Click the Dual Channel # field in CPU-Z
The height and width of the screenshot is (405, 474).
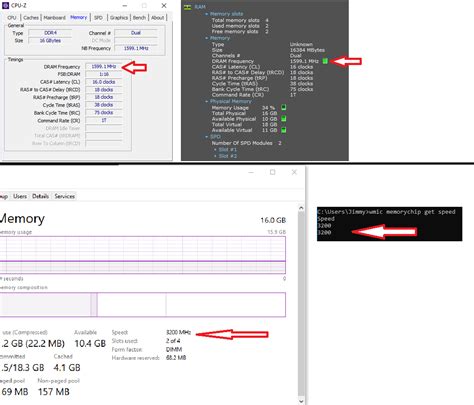pyautogui.click(x=136, y=33)
